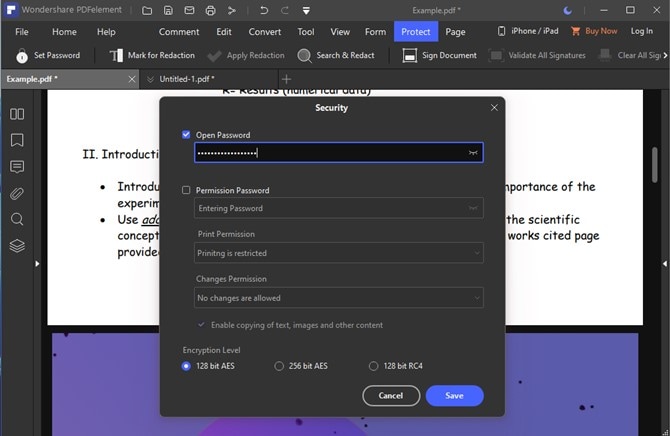The height and width of the screenshot is (436, 670).
Task: Switch to the Page tab
Action: (455, 32)
